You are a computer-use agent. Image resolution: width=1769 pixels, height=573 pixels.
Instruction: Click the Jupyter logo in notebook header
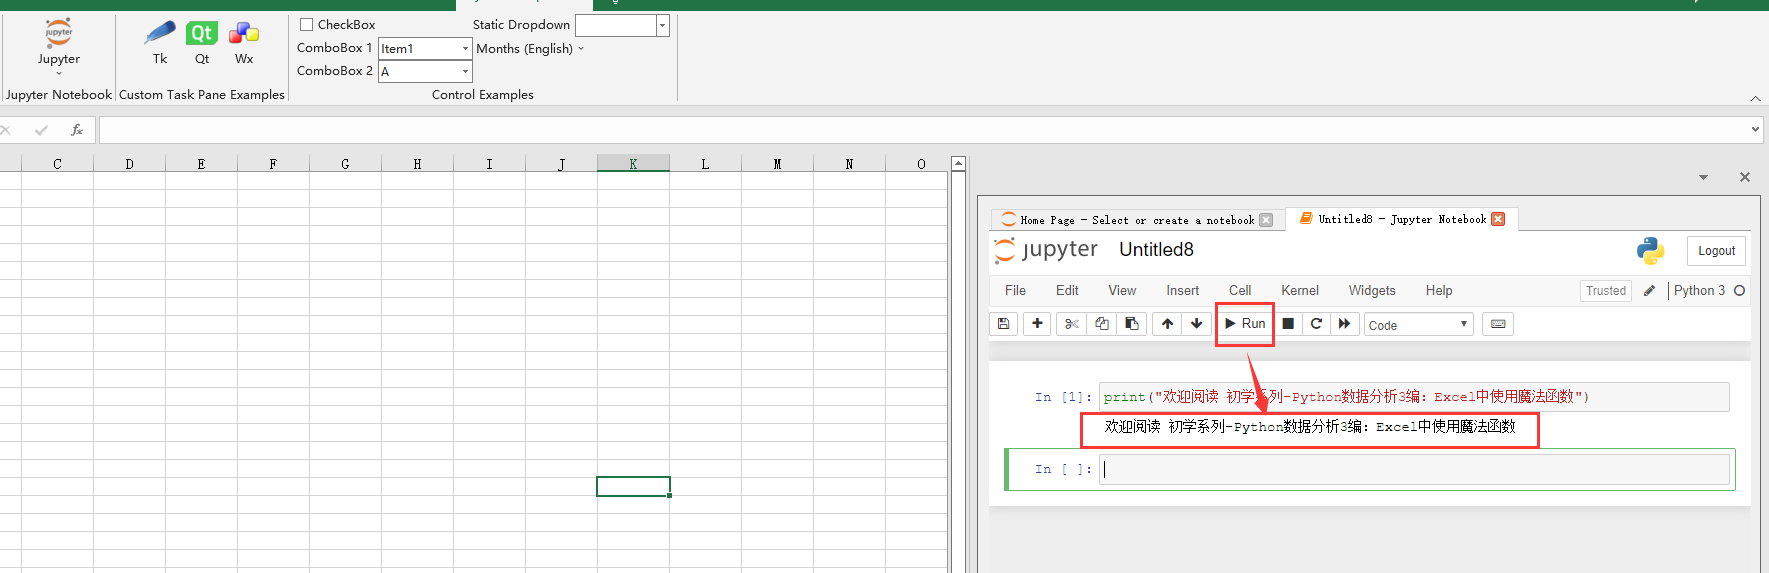tap(1046, 250)
